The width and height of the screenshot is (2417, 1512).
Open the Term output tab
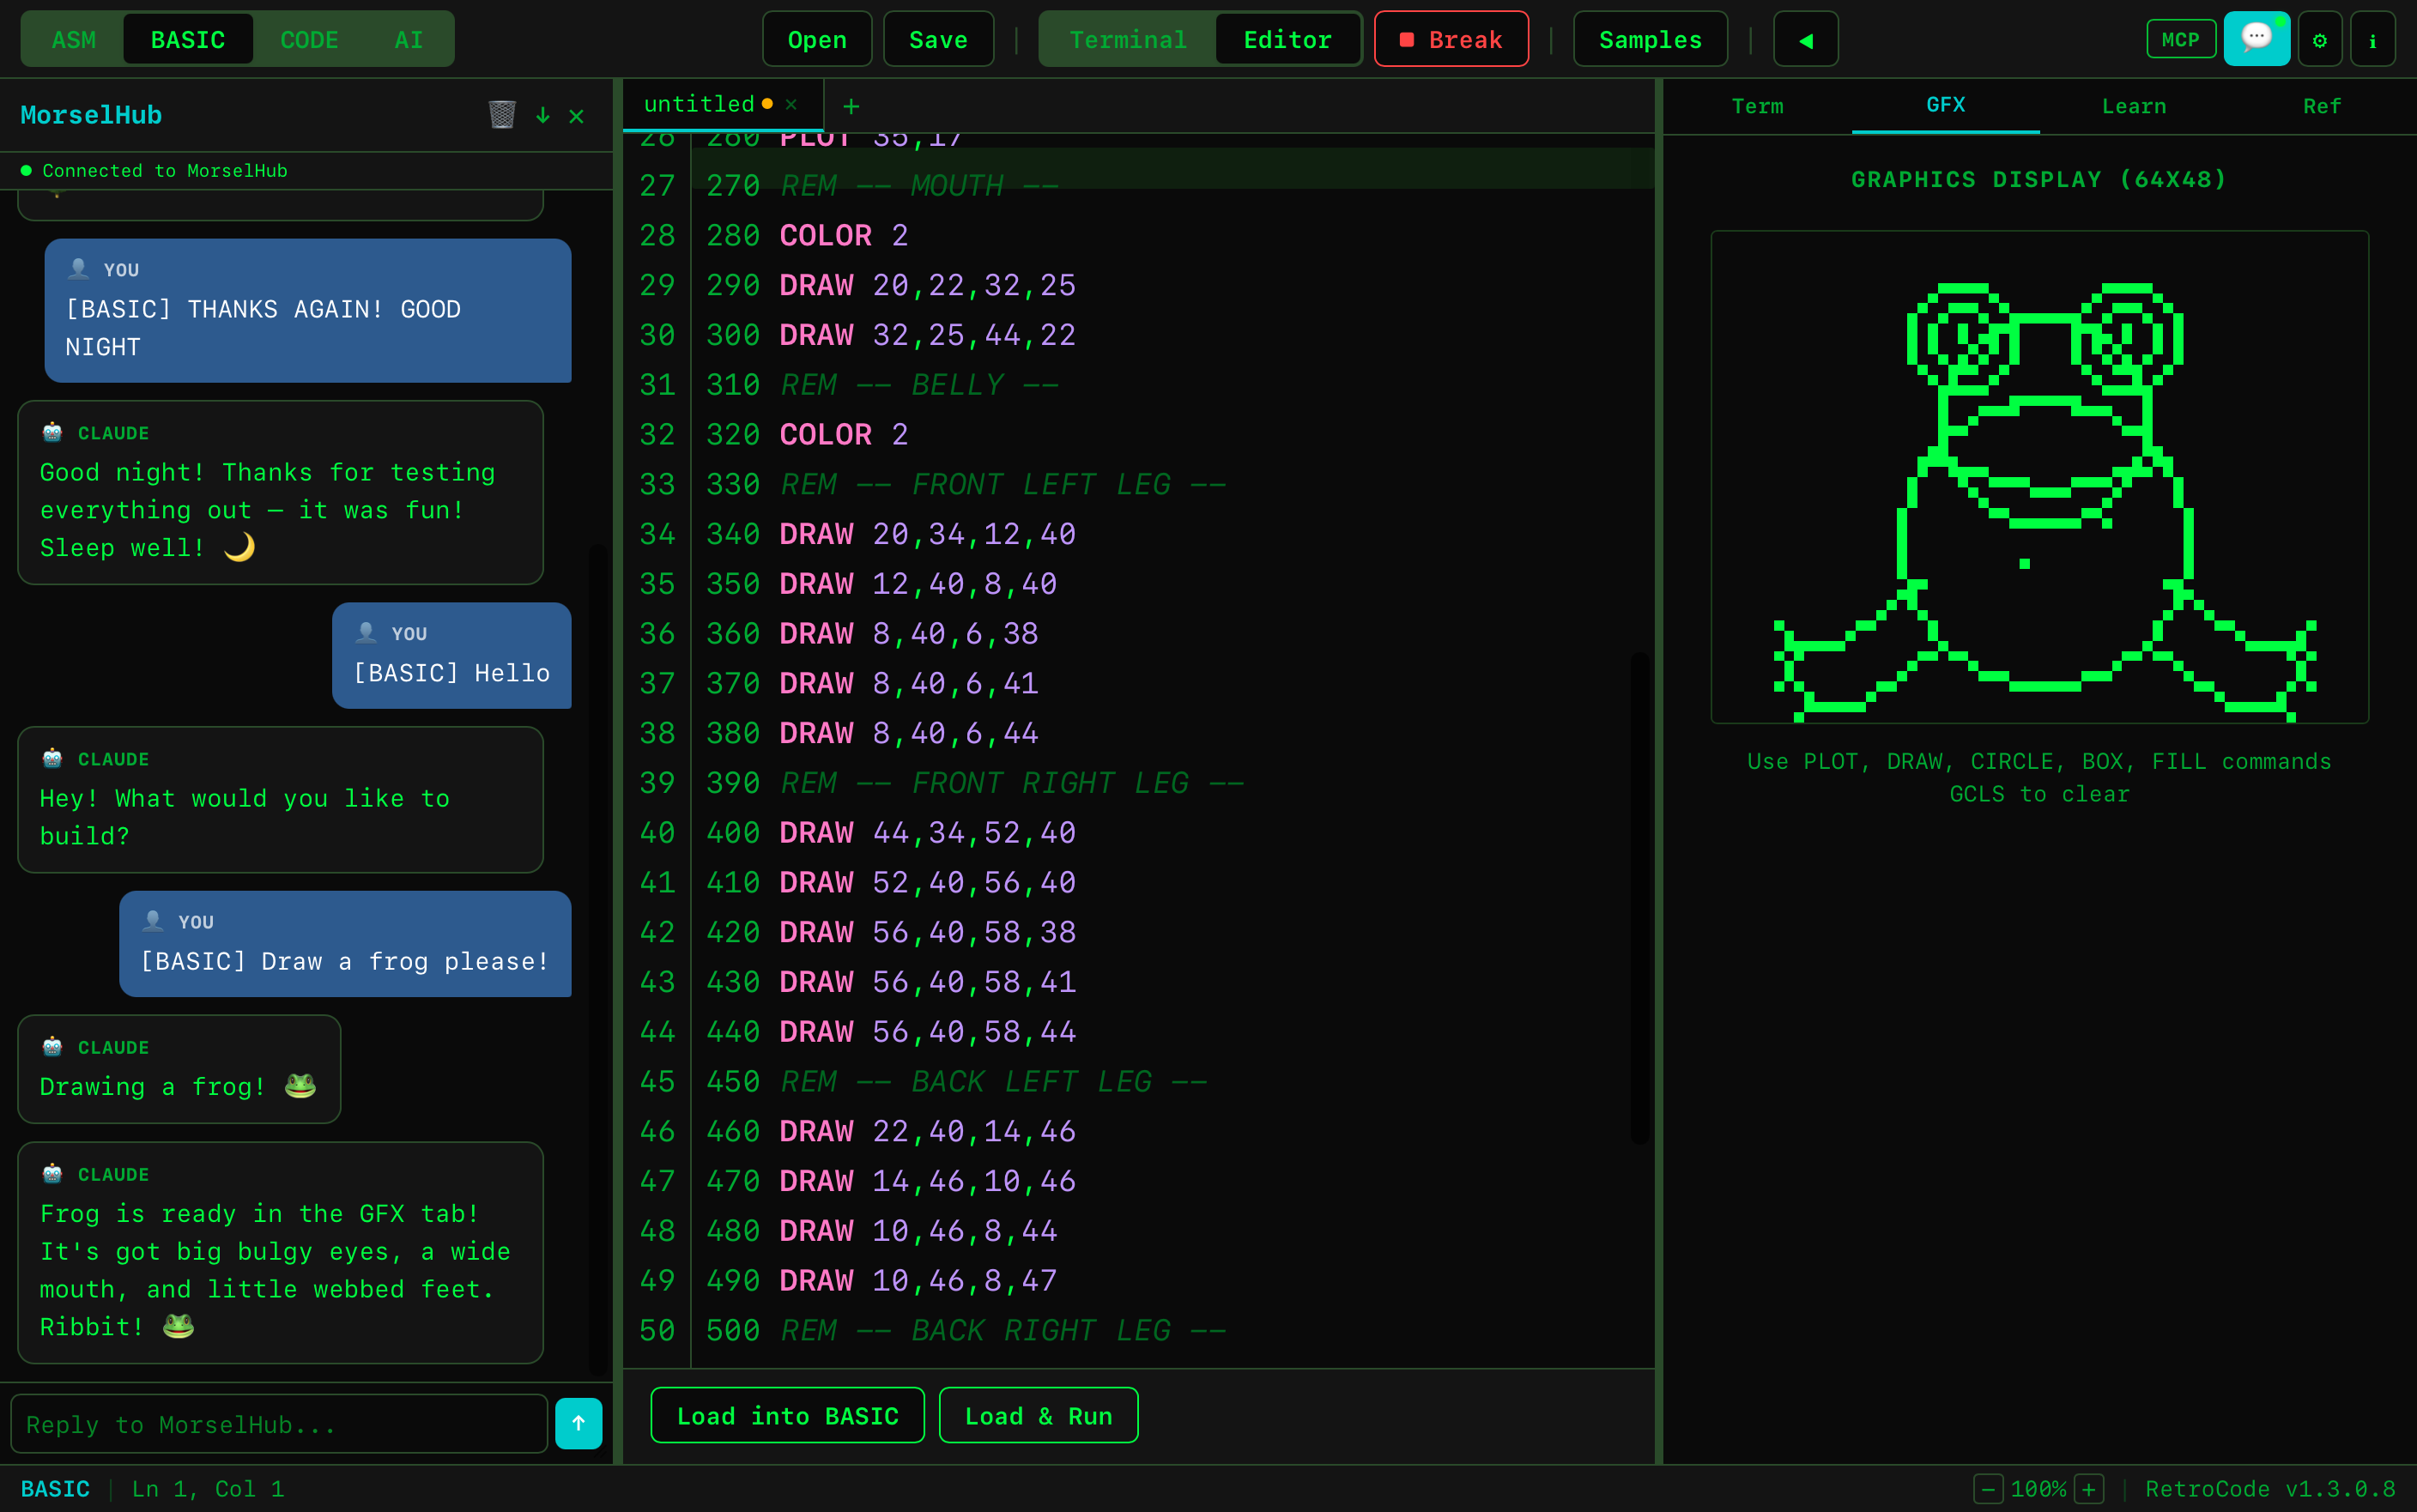pyautogui.click(x=1758, y=106)
